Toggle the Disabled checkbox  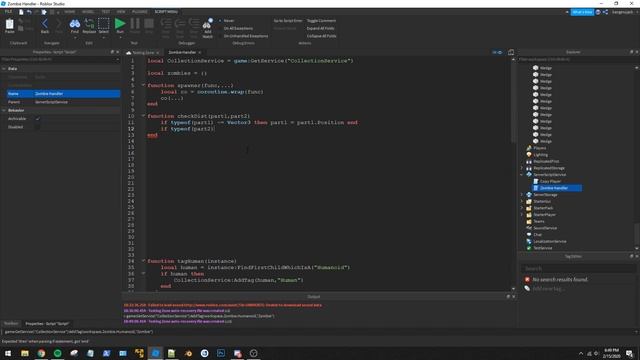(x=38, y=127)
